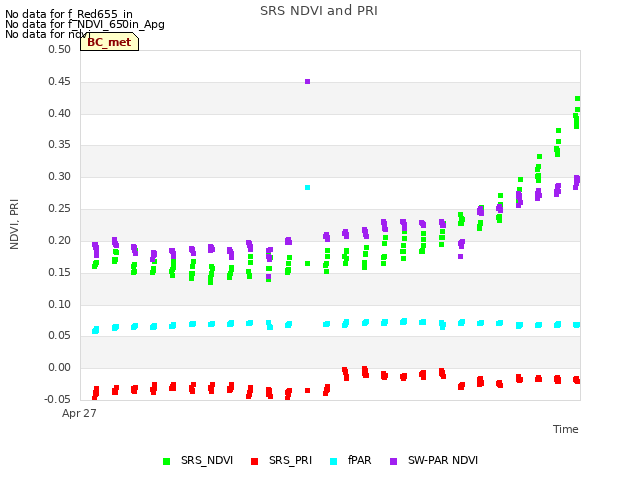Click the highest green SRS_NDVI point at right
640x480 pixels.
click(x=578, y=99)
